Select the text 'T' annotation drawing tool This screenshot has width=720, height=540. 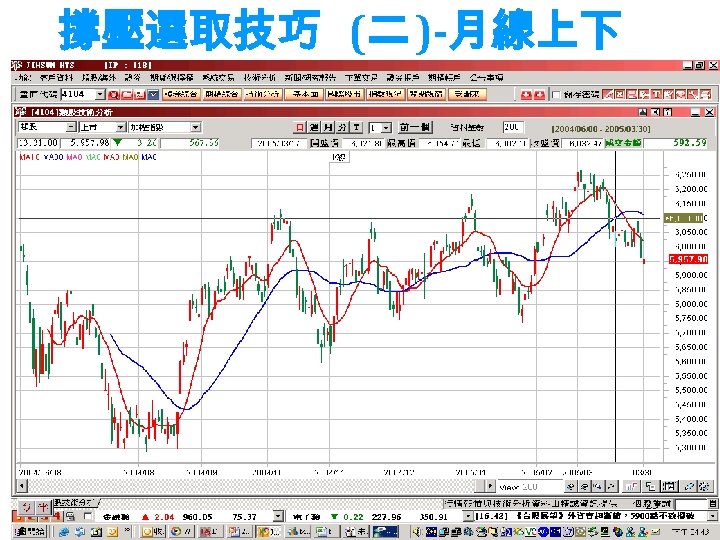657,95
